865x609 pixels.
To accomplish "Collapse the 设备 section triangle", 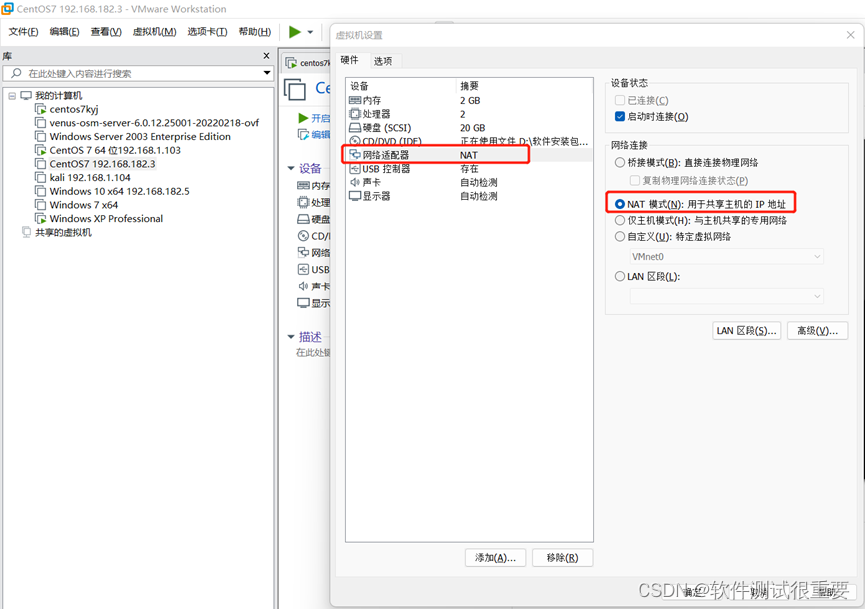I will pos(291,168).
